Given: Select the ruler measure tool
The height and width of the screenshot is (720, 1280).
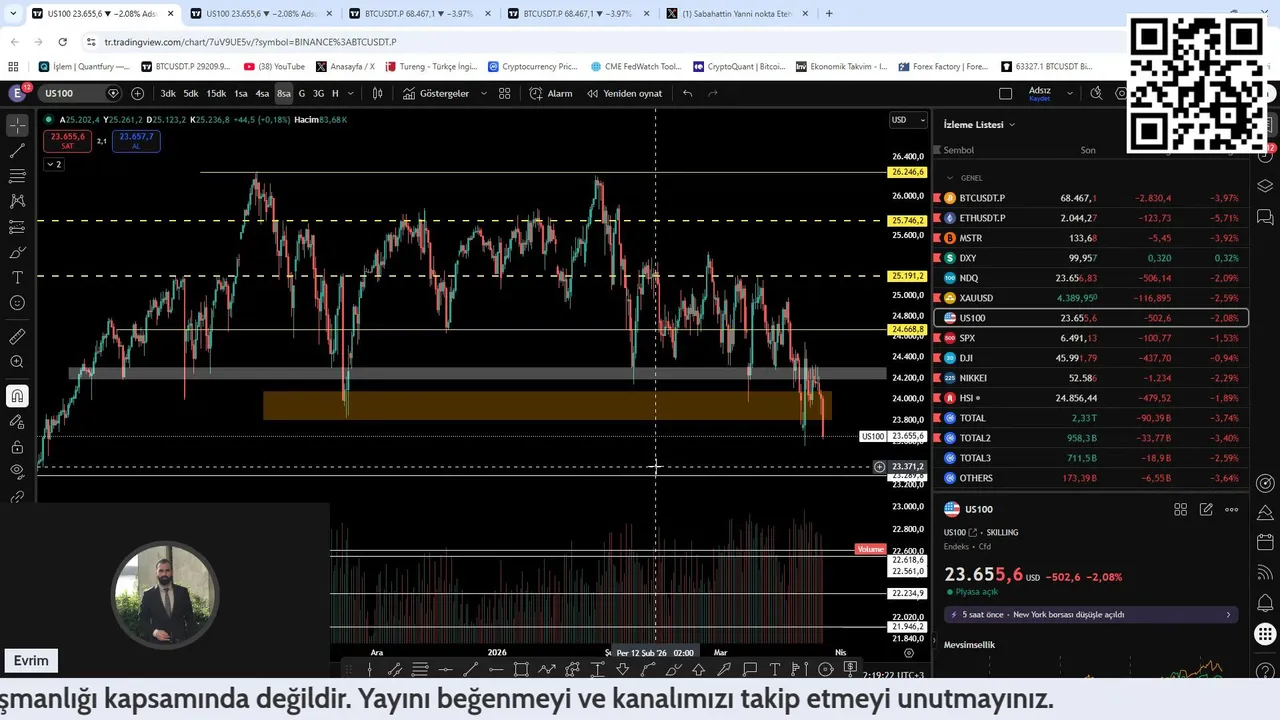Looking at the screenshot, I should pos(17,337).
